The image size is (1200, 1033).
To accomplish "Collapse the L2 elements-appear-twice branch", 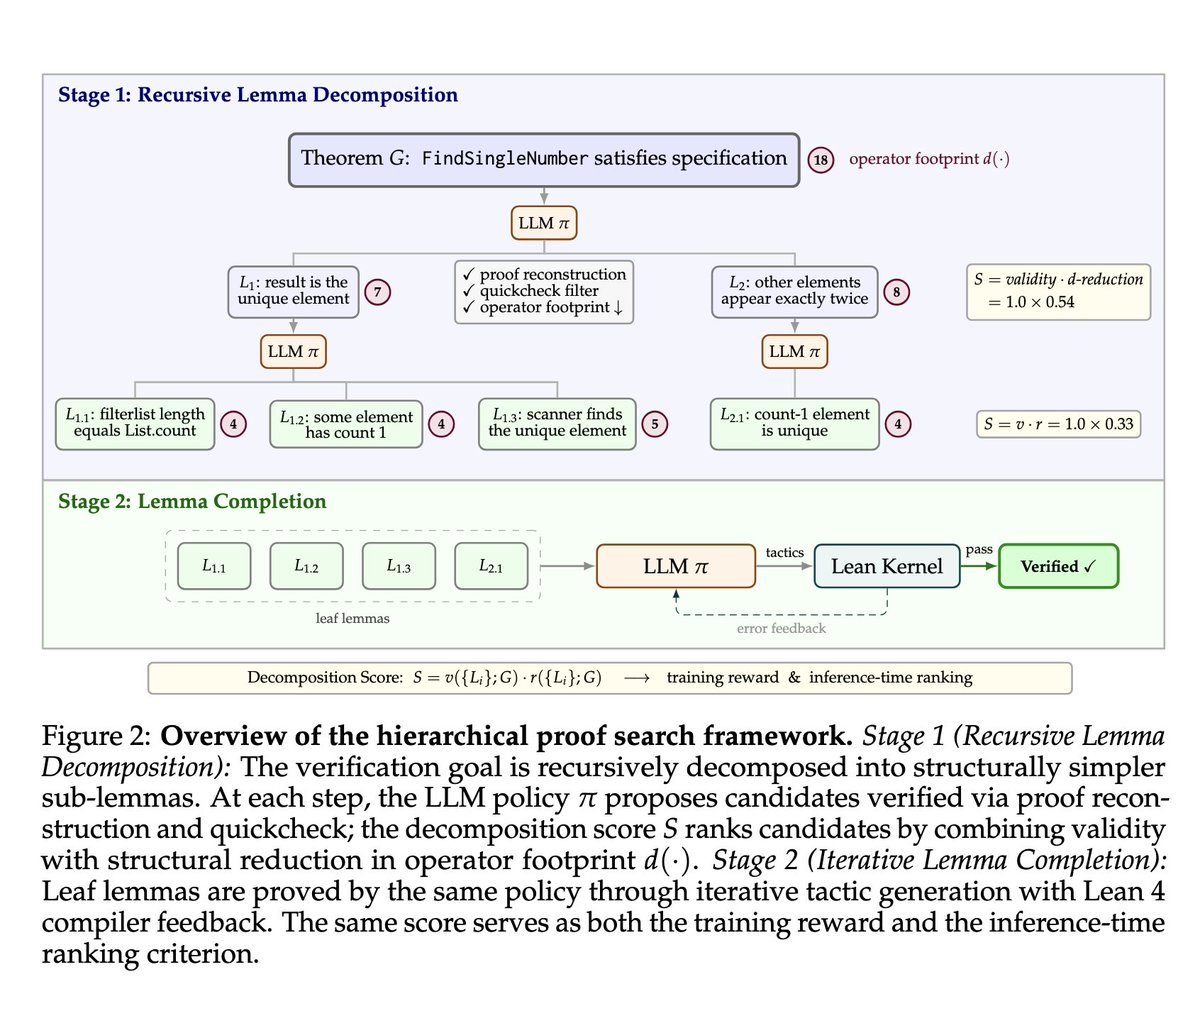I will coord(794,290).
